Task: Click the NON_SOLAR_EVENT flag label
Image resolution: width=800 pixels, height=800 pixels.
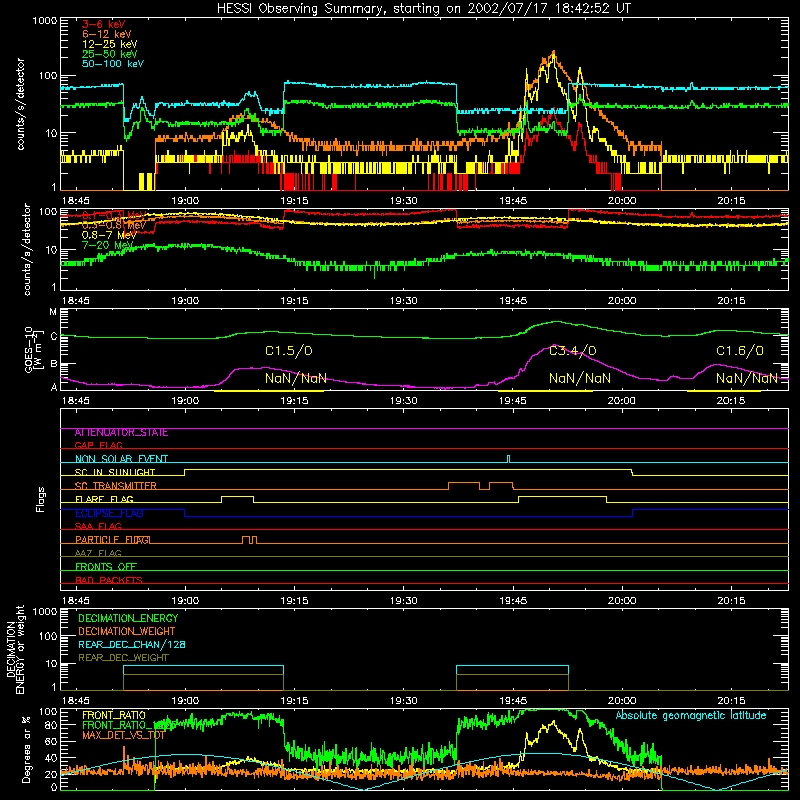Action: 121,459
